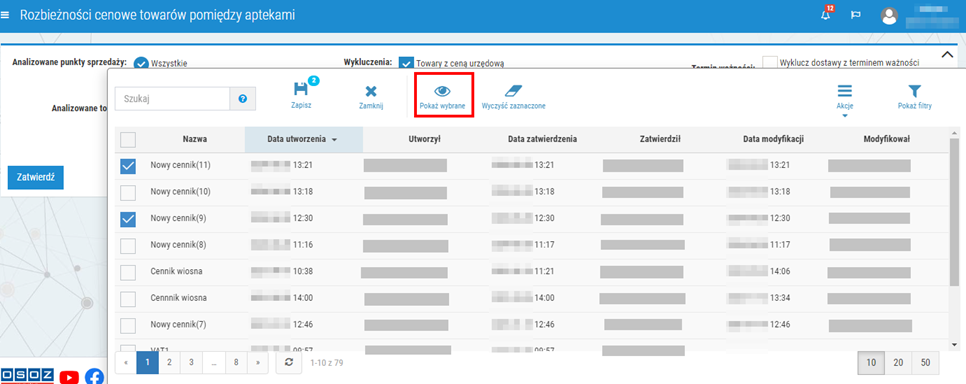Click the 1-10 z 79 record count
Viewport: 966px width, 384px height.
[x=327, y=363]
